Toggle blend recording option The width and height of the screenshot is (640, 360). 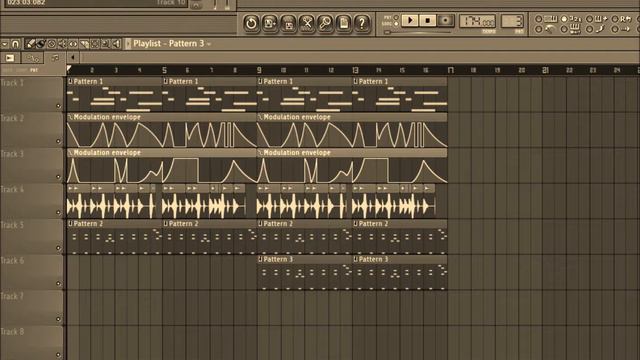(x=597, y=19)
